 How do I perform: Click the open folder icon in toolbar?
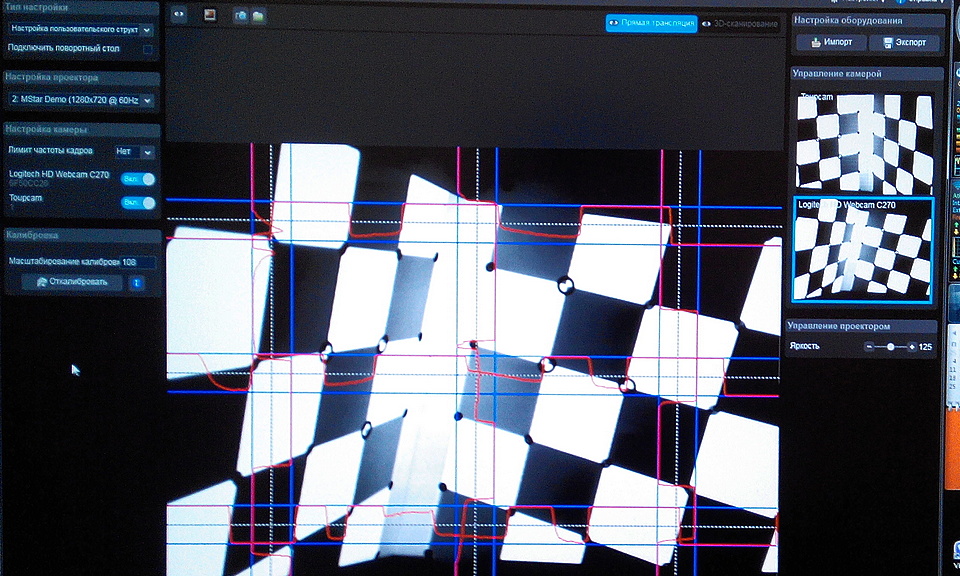(257, 16)
